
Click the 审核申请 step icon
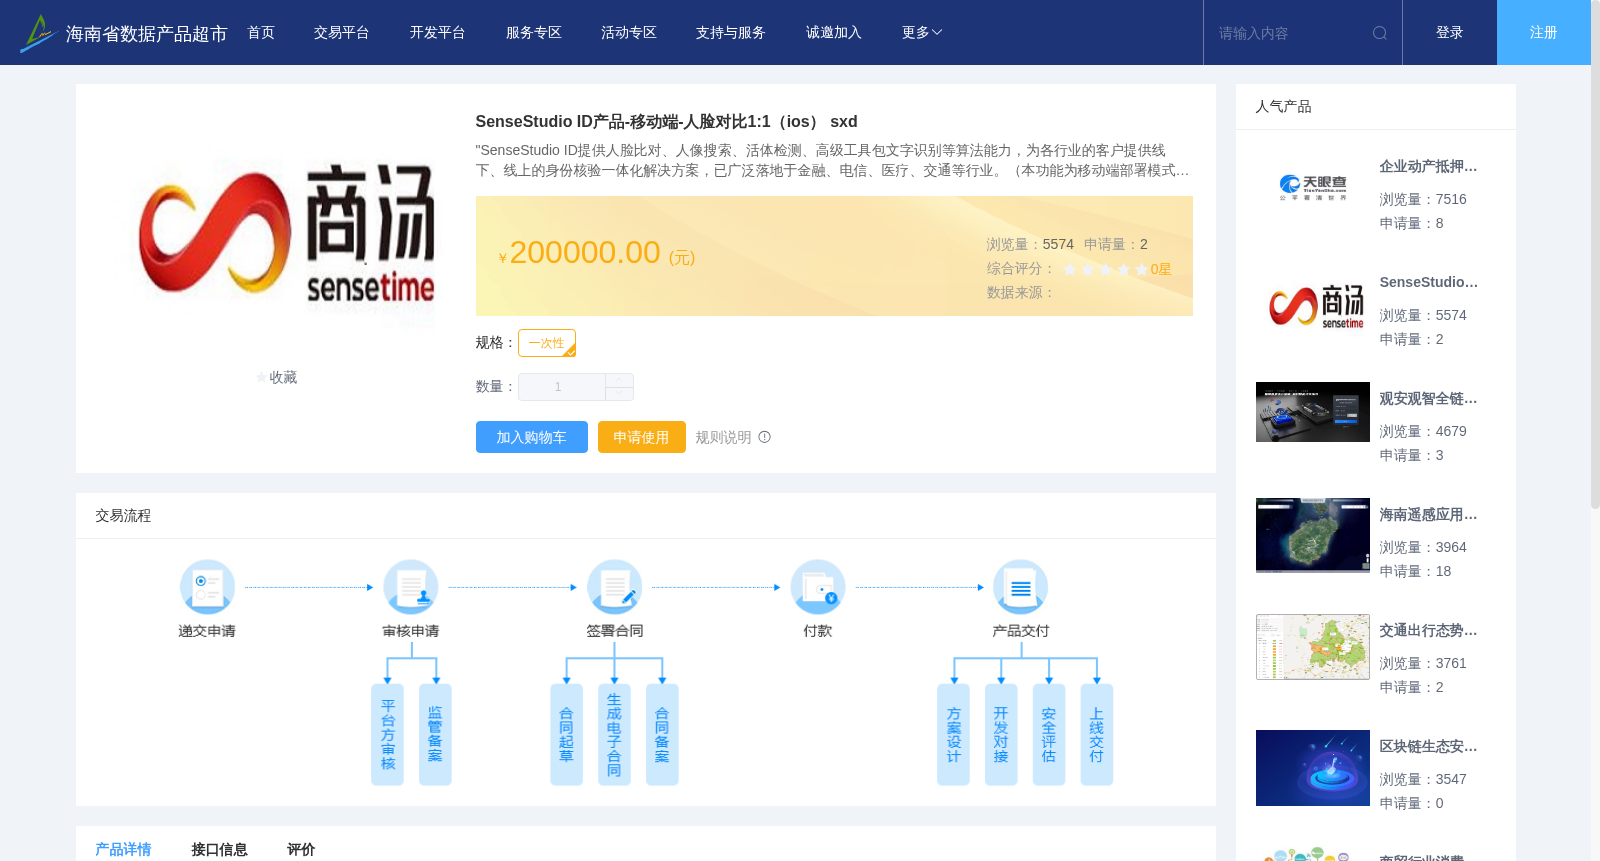411,587
